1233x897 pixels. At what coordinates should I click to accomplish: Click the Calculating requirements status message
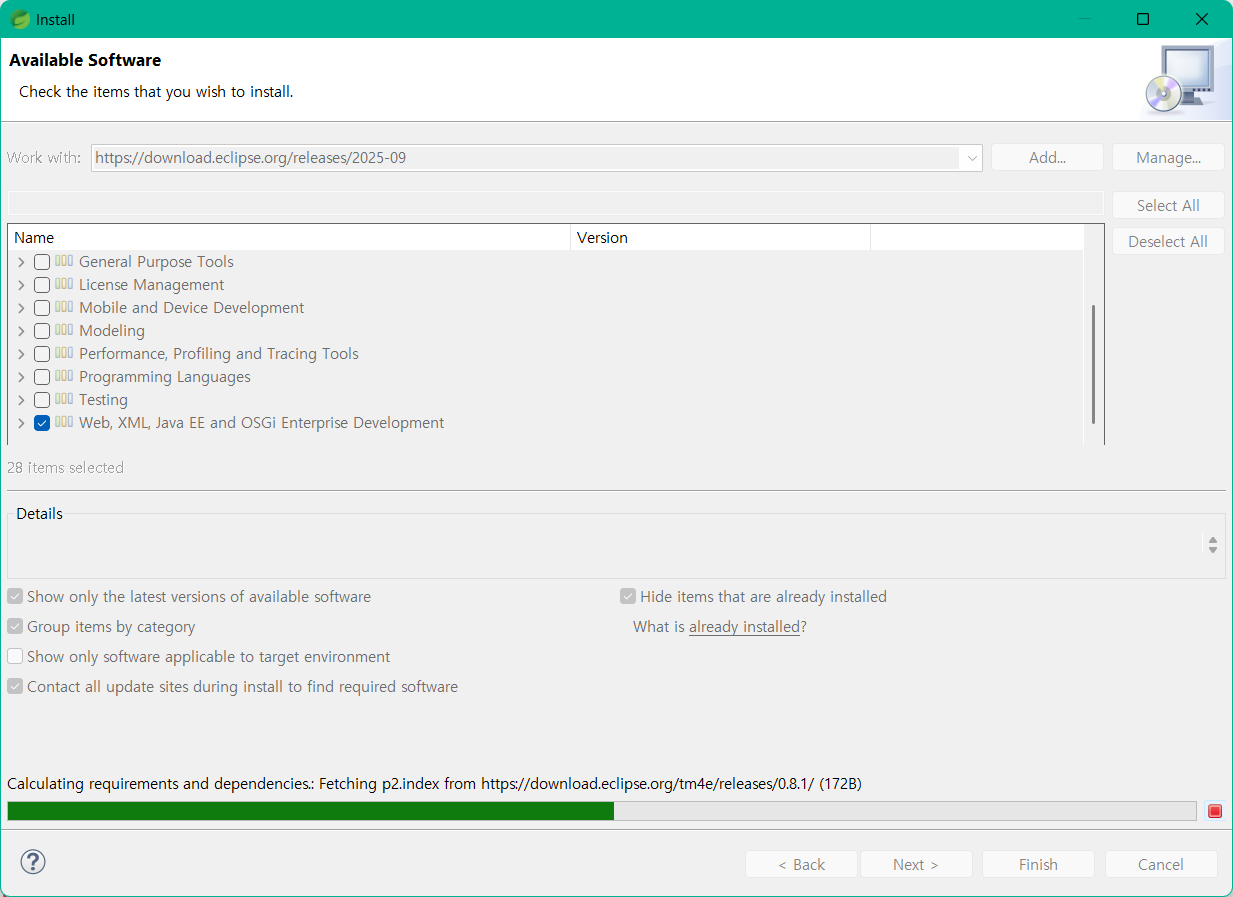click(434, 784)
